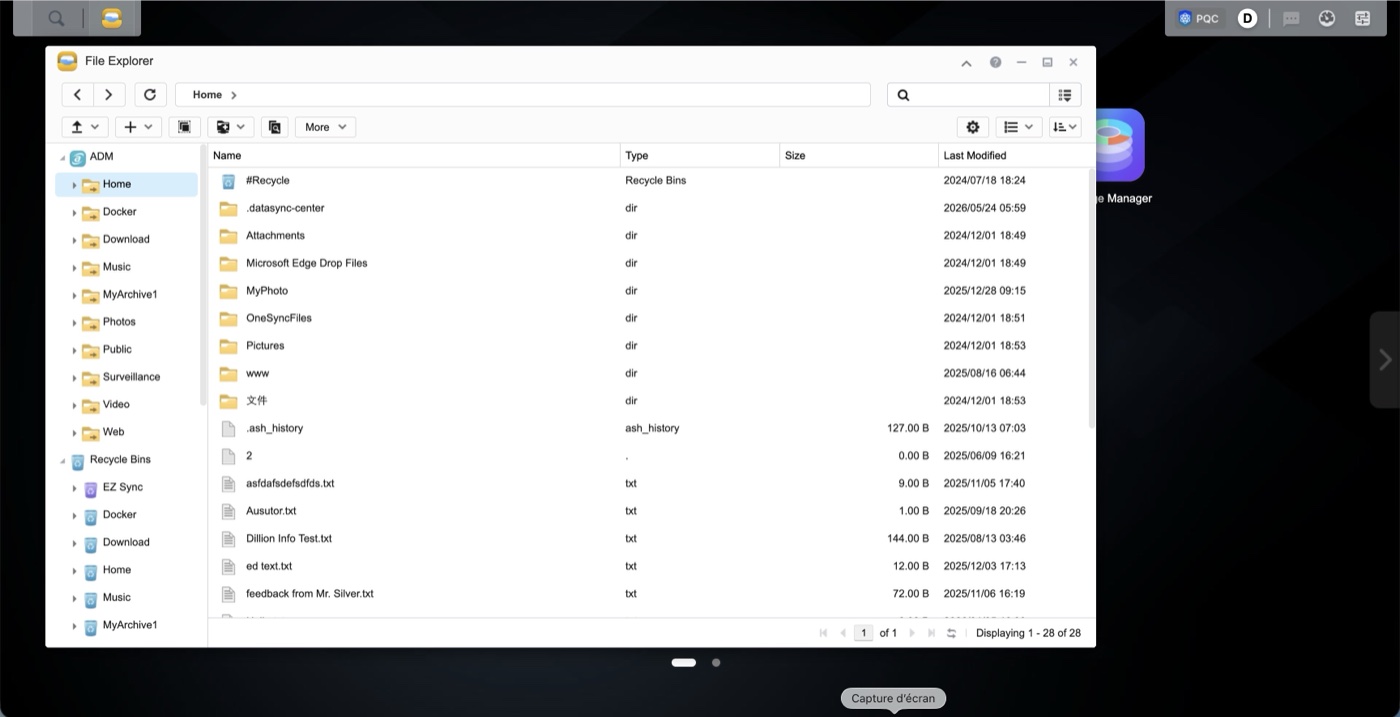Open advanced search options list icon
The height and width of the screenshot is (717, 1400).
tap(1065, 95)
